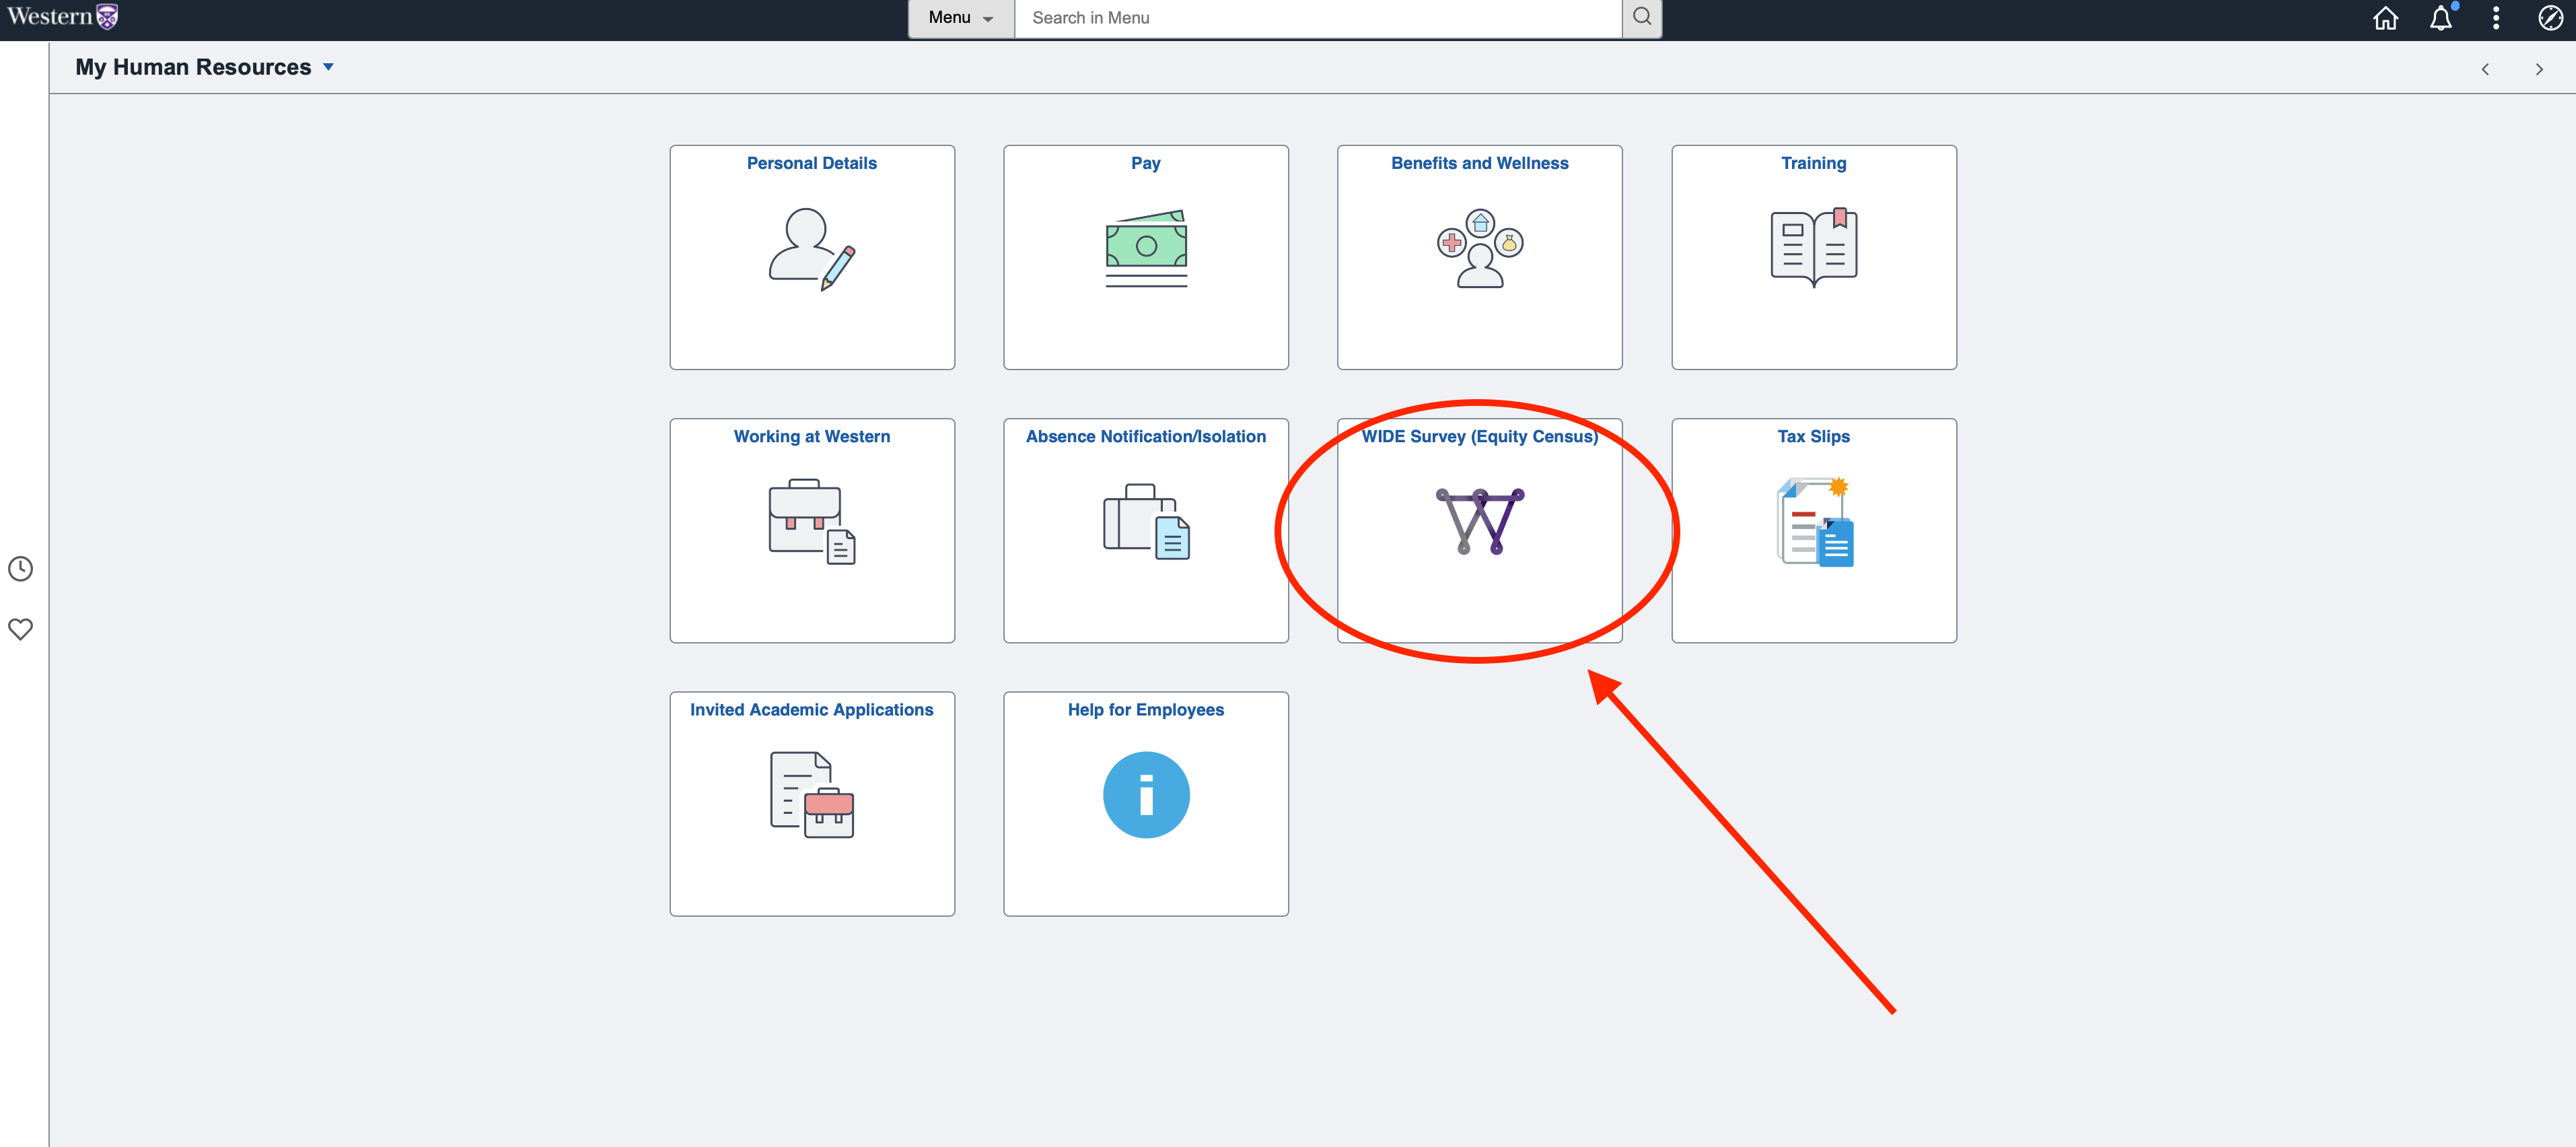Click the search magnifier button
The image size is (2576, 1147).
pyautogui.click(x=1641, y=18)
